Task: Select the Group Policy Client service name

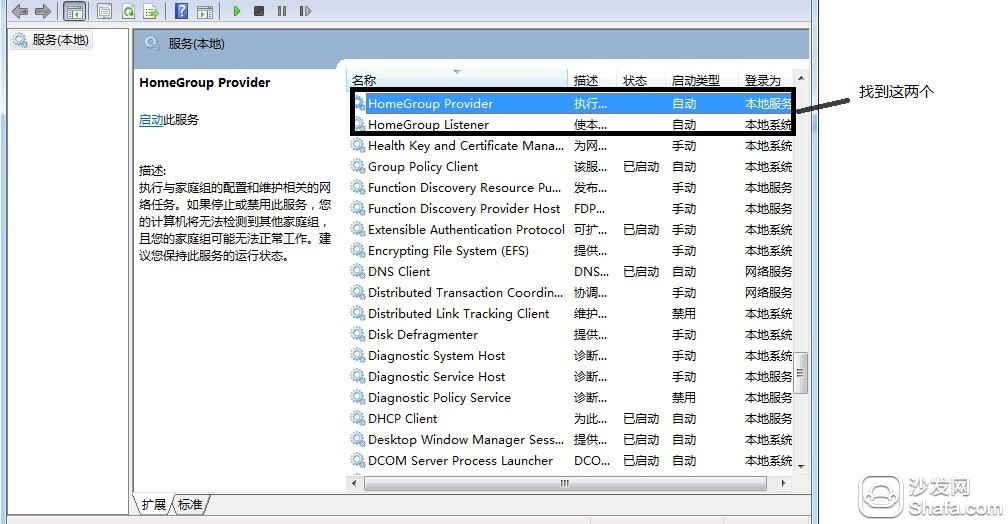Action: 423,167
